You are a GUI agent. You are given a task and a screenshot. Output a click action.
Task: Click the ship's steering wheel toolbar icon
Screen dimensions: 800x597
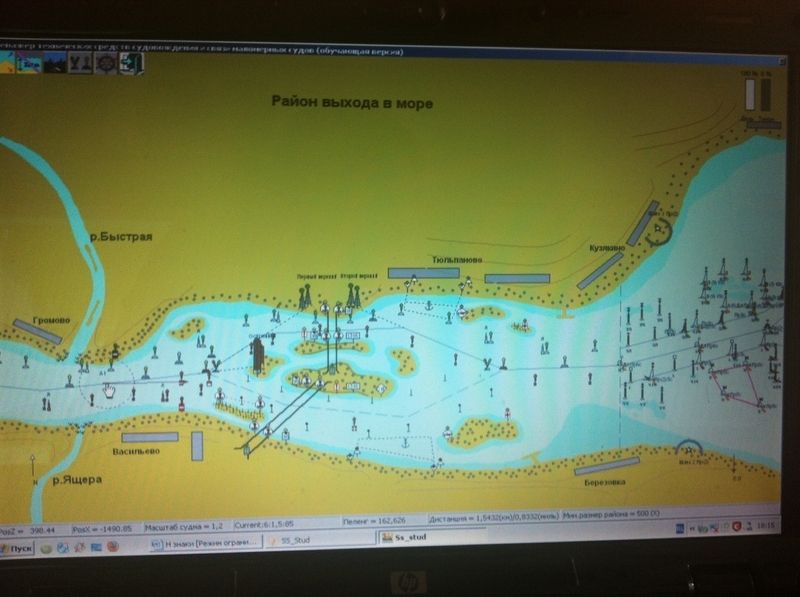click(106, 62)
